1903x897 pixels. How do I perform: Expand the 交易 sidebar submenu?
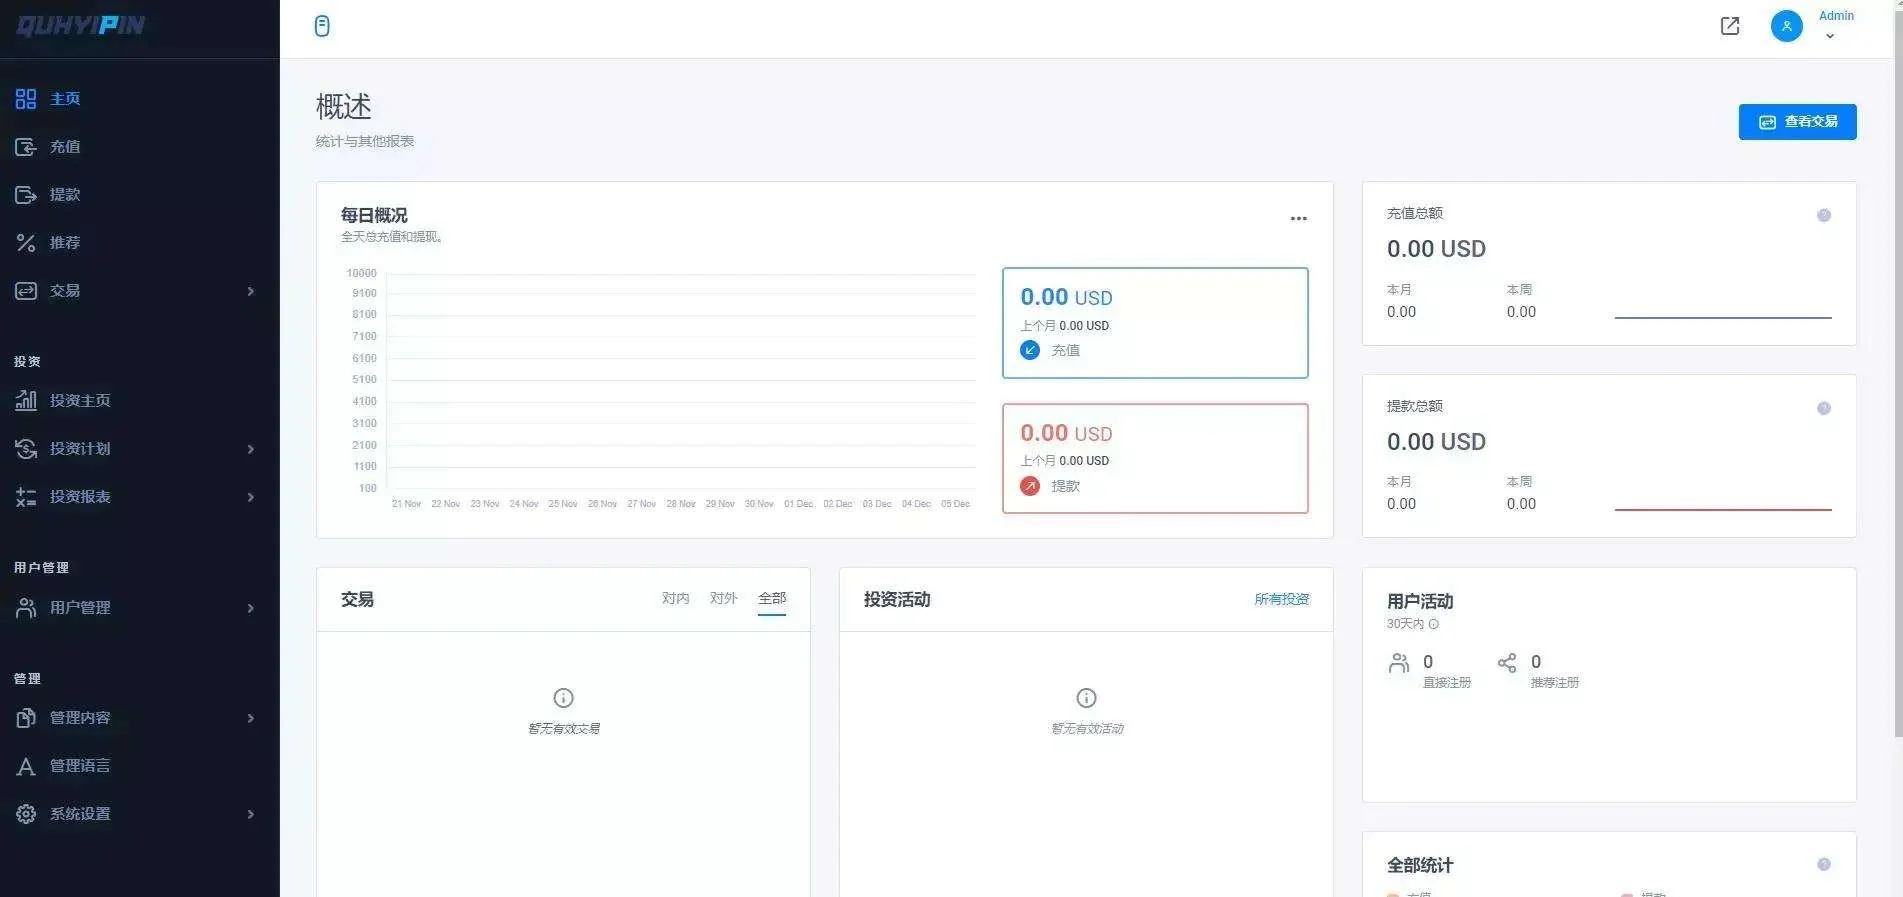pyautogui.click(x=250, y=291)
